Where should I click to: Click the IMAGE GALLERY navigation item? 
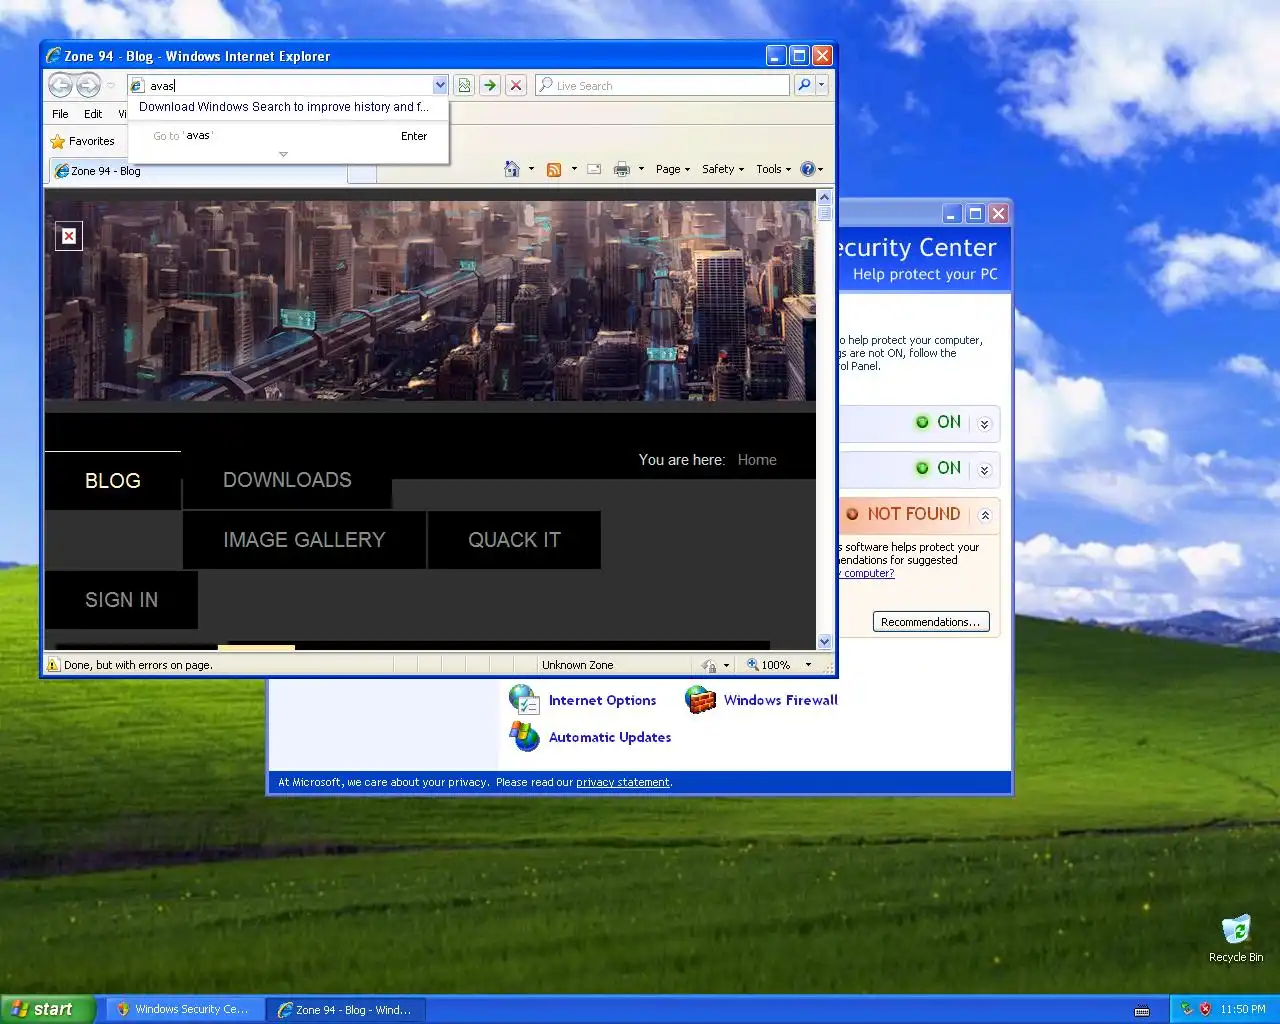pos(304,540)
